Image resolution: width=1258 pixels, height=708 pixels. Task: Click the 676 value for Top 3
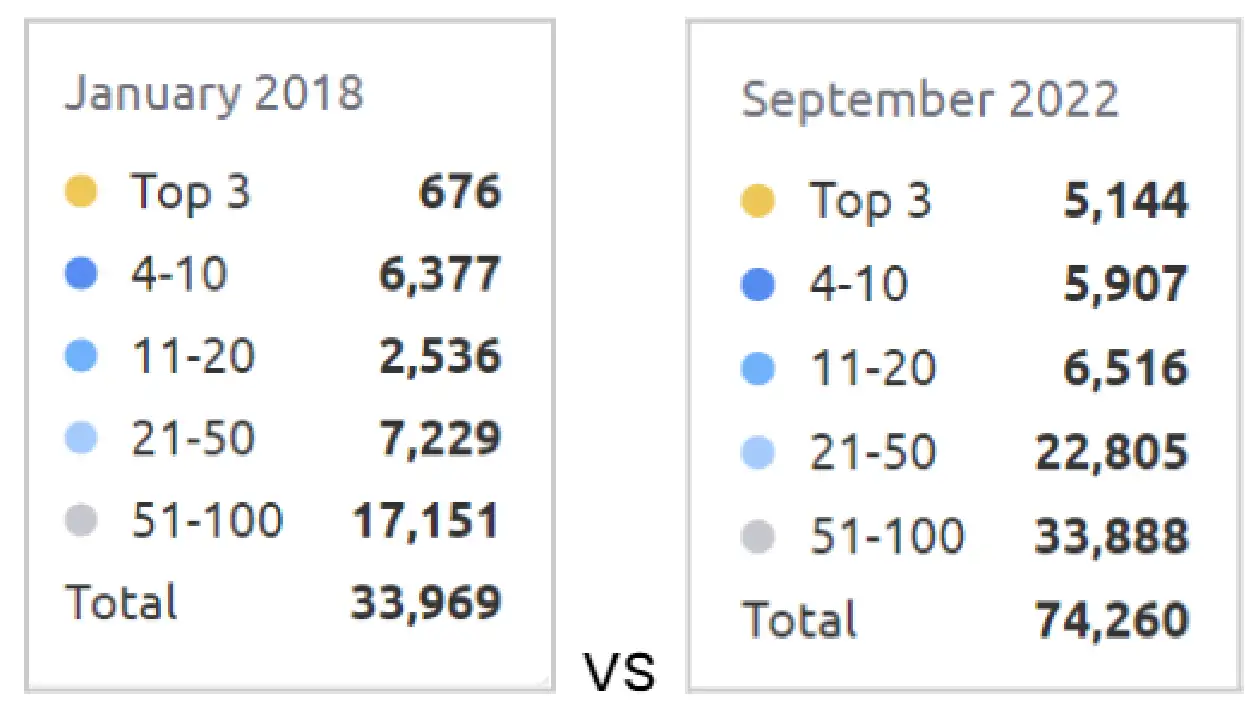tap(459, 191)
